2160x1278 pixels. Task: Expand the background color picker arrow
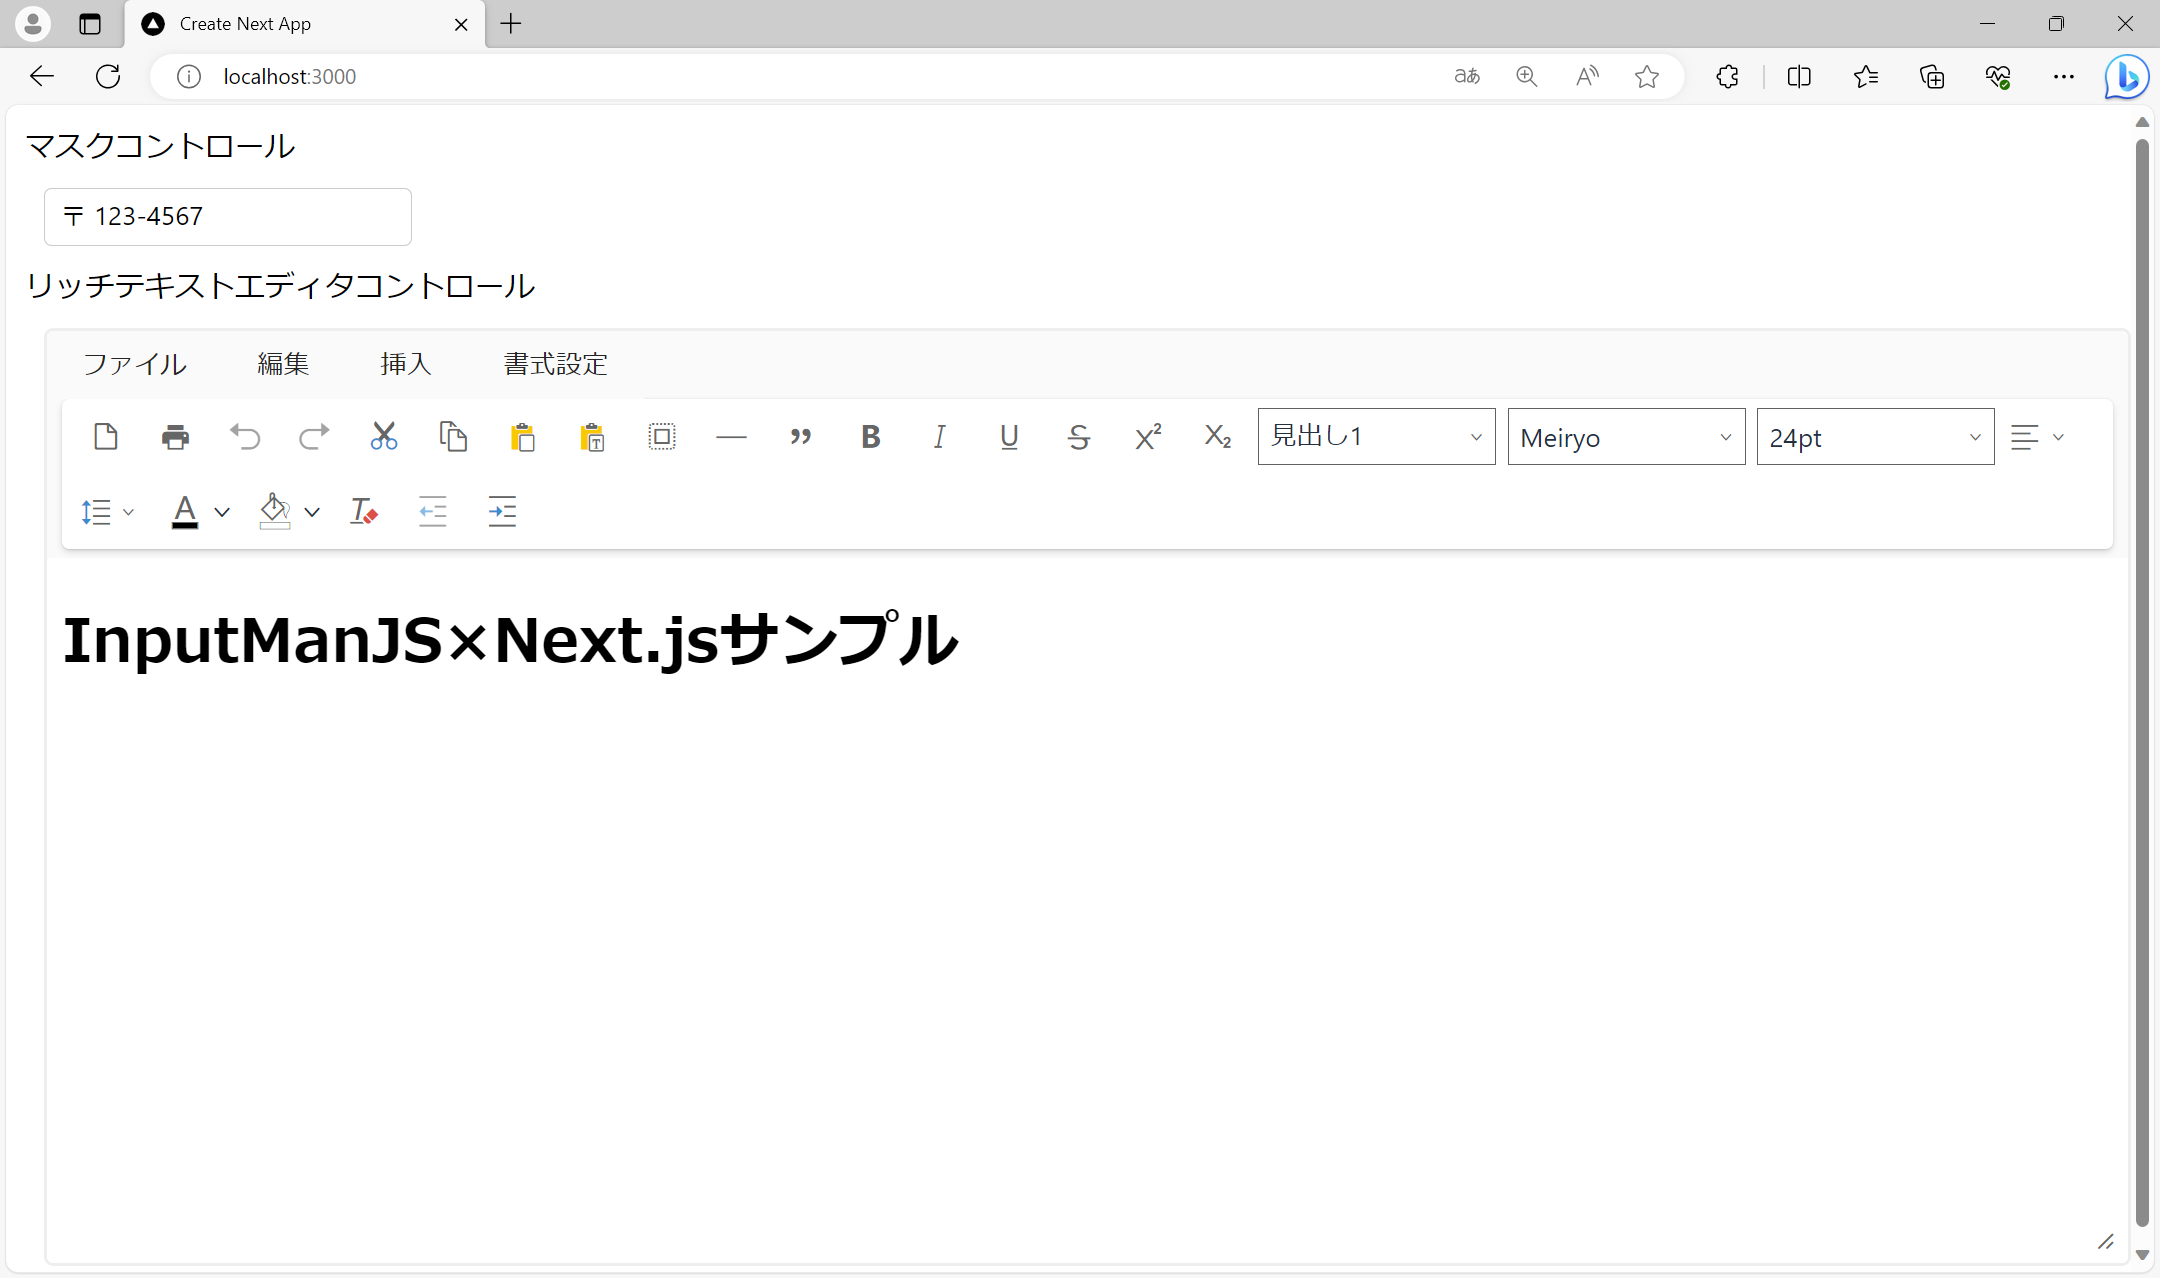(x=312, y=512)
